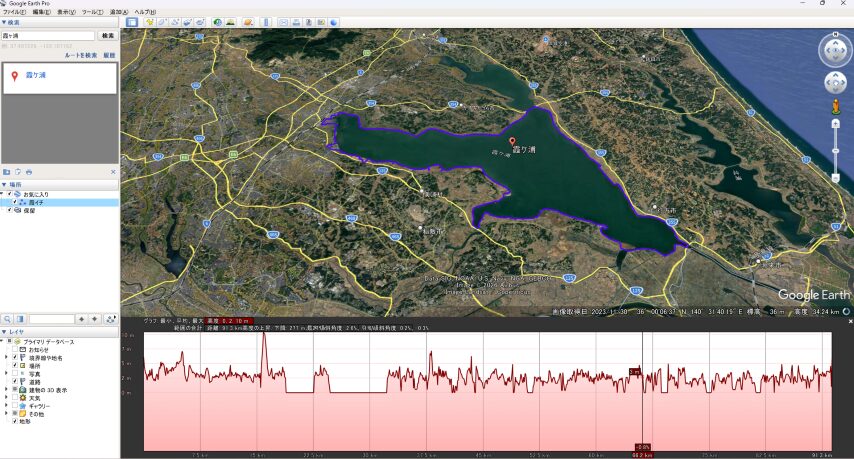
Task: Select the add polygon tool
Action: tap(162, 21)
